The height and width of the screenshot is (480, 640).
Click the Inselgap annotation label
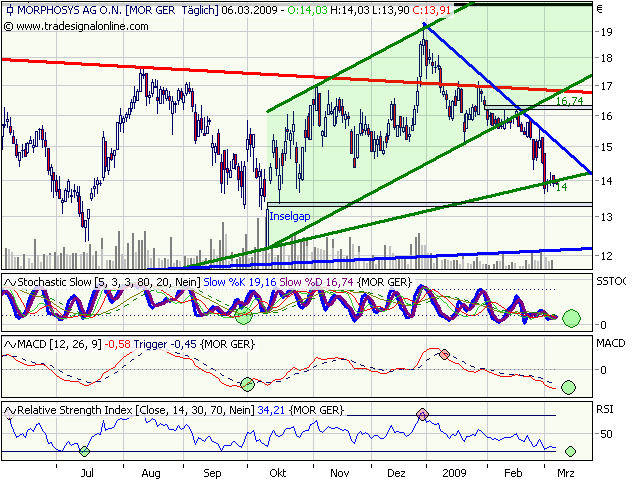[288, 215]
